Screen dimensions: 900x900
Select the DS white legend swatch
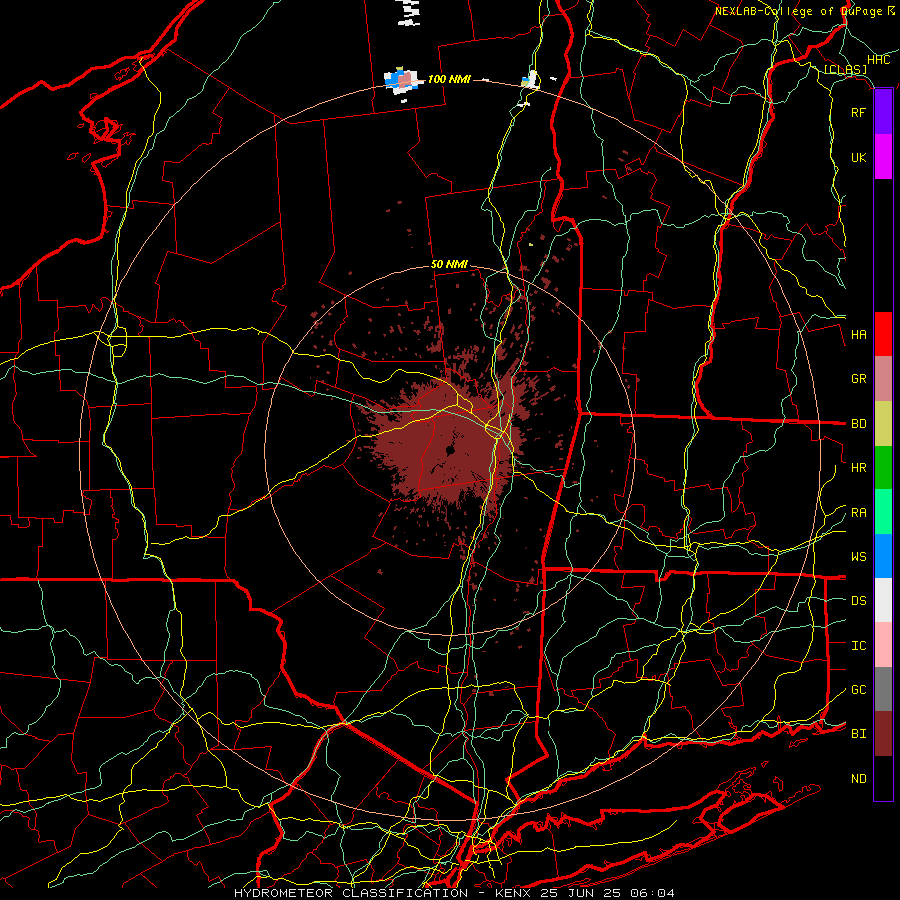coord(883,600)
